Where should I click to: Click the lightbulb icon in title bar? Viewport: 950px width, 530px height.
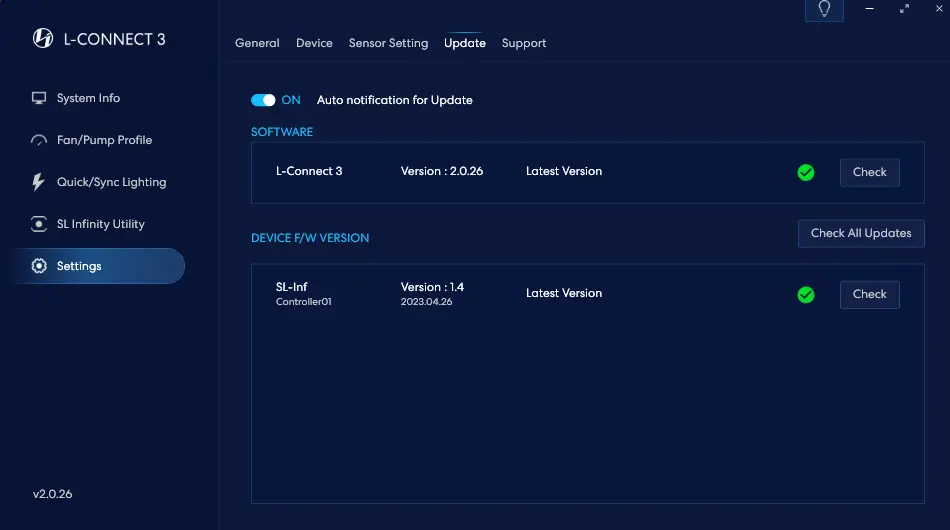tap(824, 9)
